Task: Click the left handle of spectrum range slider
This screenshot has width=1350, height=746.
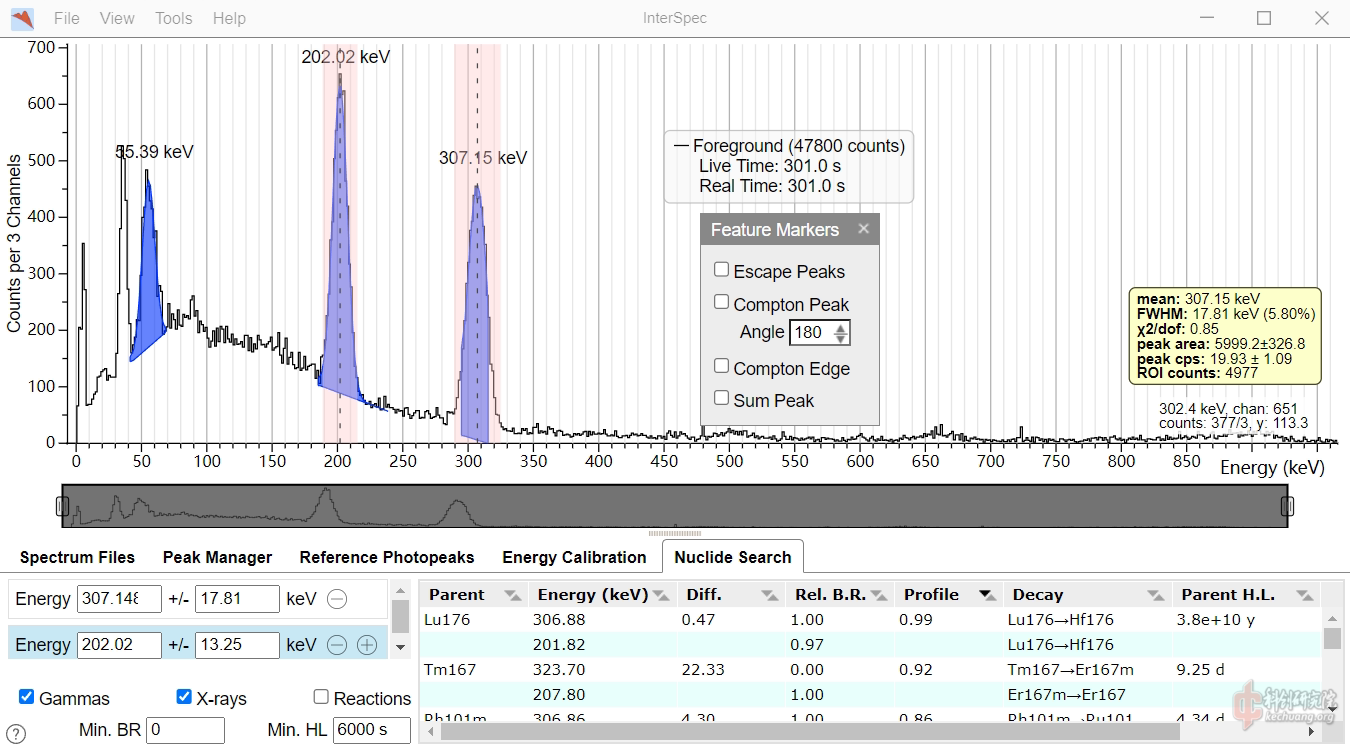Action: pyautogui.click(x=62, y=506)
